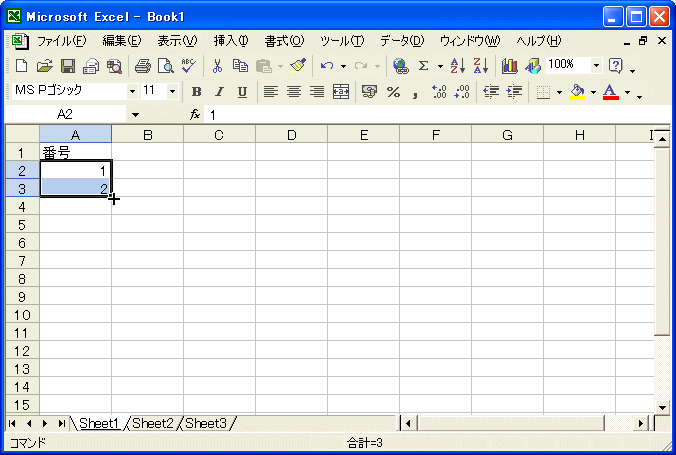The width and height of the screenshot is (676, 455).
Task: Open fill color palette arrow
Action: [x=593, y=92]
